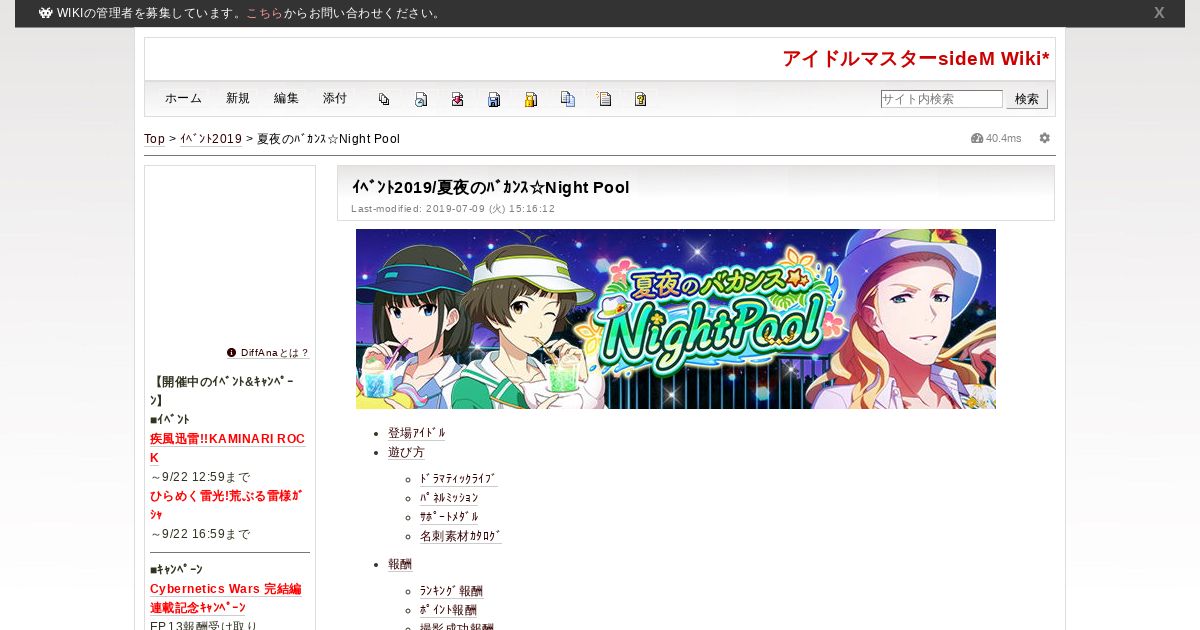This screenshot has height=630, width=1200.
Task: Open the アイドルマスターsideM Wiki* title link
Action: tap(916, 59)
